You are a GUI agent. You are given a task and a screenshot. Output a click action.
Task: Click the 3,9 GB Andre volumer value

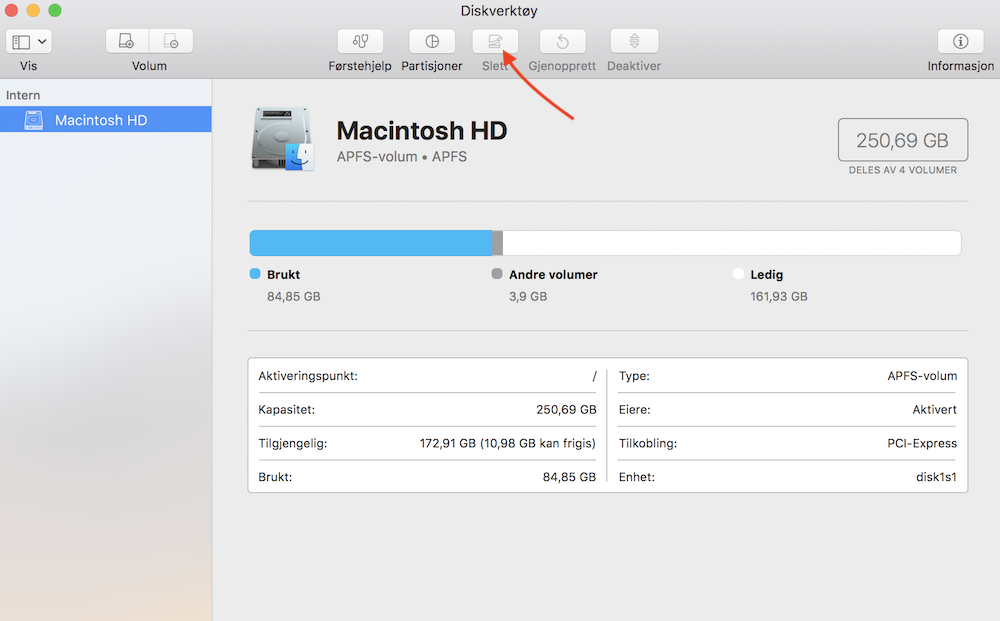(x=528, y=296)
